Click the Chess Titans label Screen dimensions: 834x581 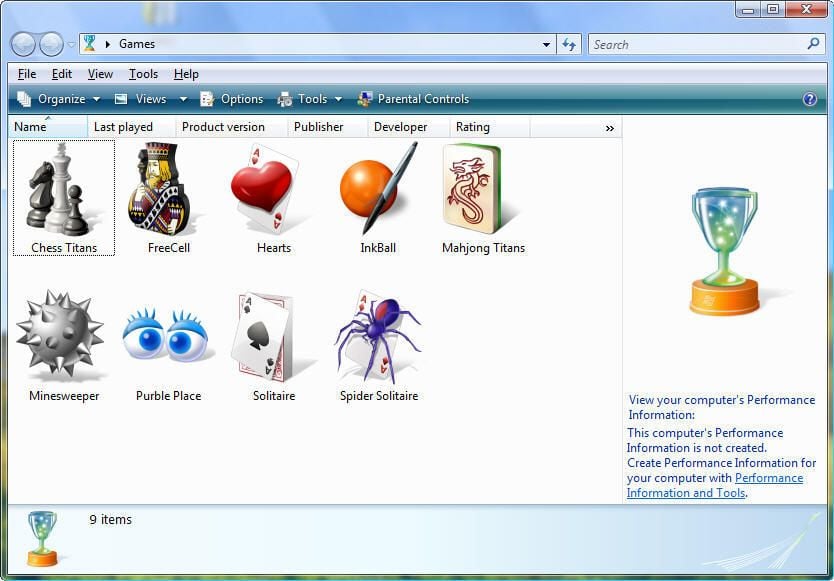click(x=64, y=248)
